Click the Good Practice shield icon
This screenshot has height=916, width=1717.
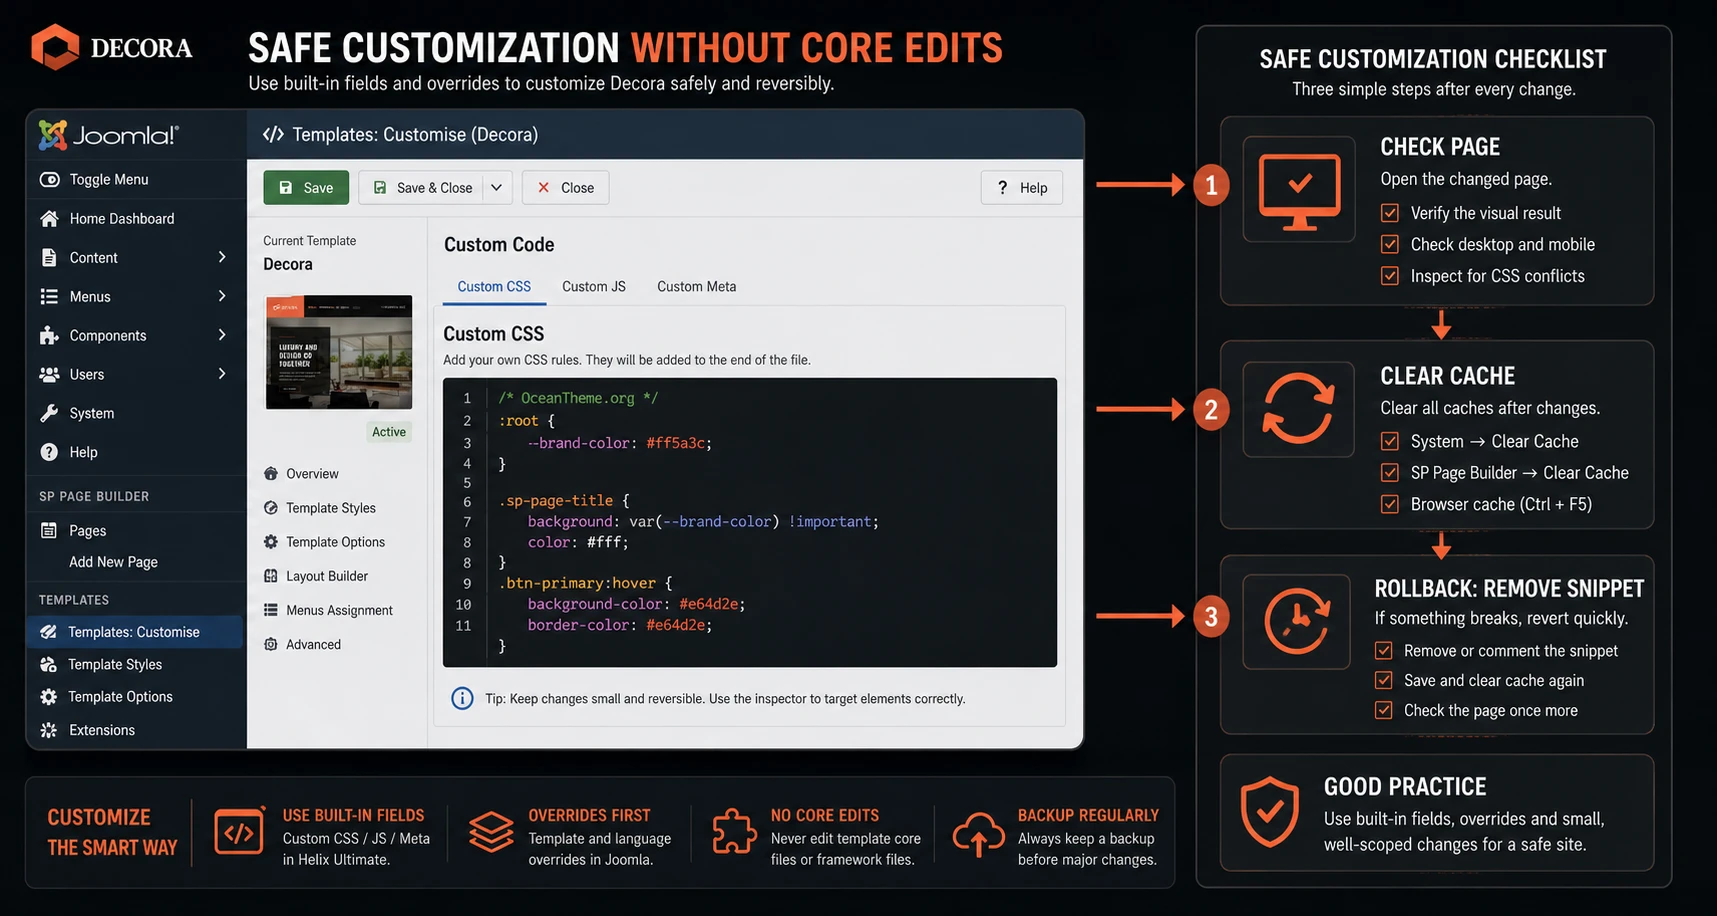click(x=1270, y=812)
